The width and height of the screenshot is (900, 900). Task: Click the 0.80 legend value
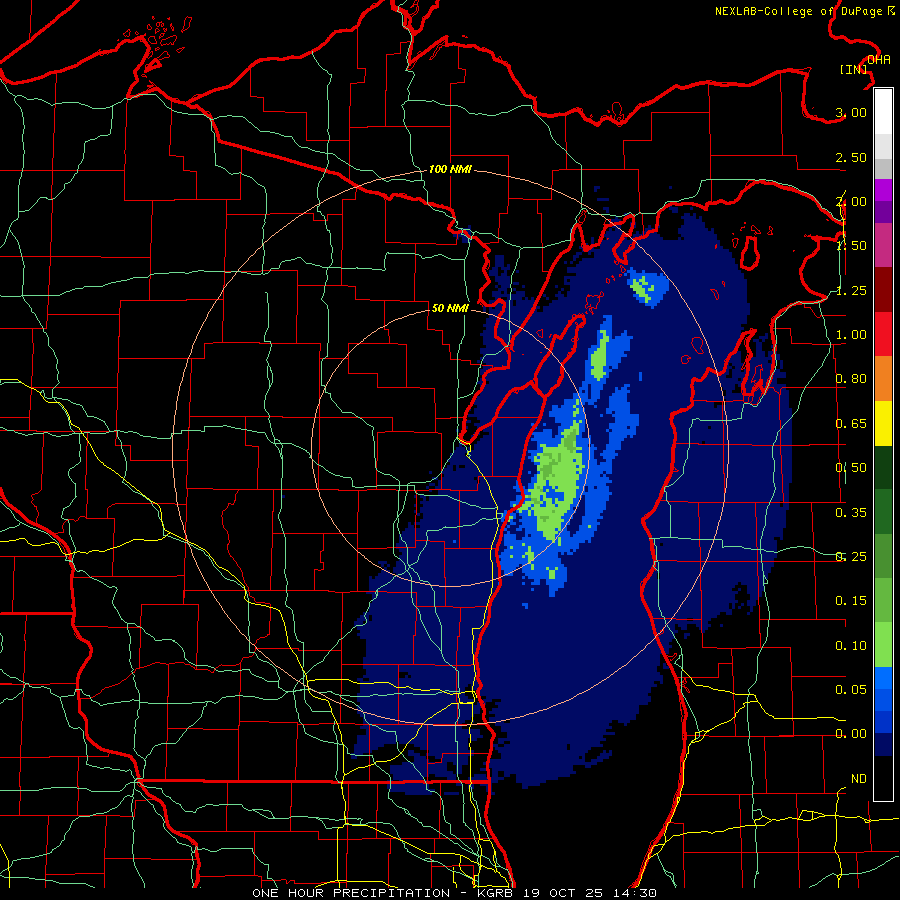(x=851, y=379)
